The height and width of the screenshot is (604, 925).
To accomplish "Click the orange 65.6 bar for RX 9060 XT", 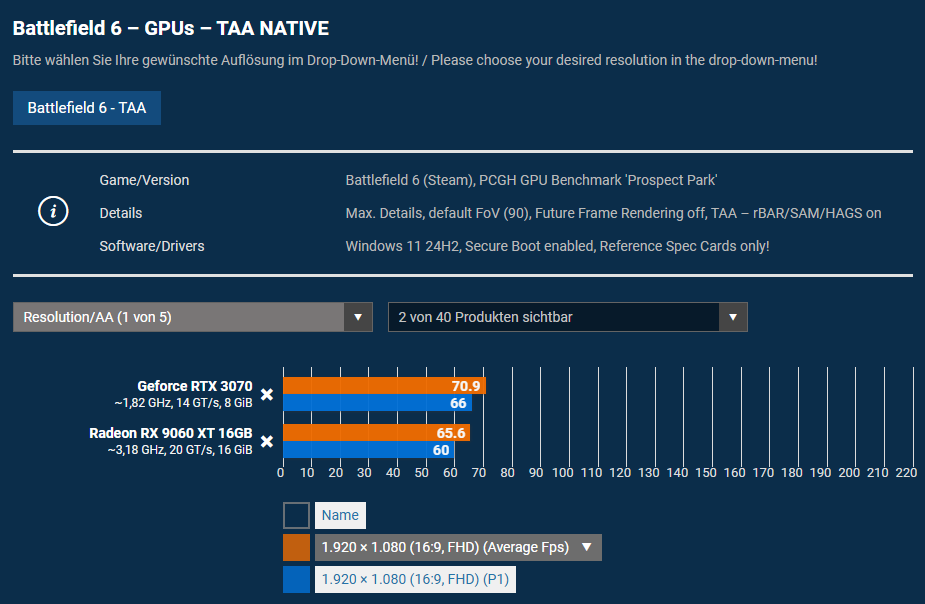I will [376, 433].
